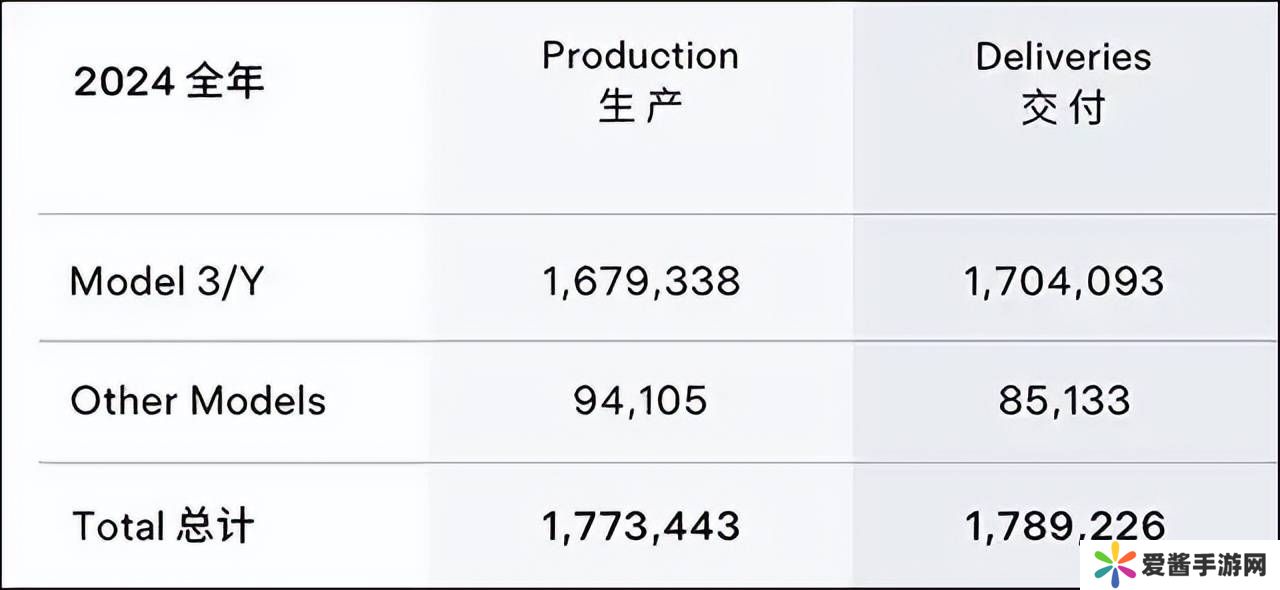Click the 全年 text in the header

(x=225, y=82)
